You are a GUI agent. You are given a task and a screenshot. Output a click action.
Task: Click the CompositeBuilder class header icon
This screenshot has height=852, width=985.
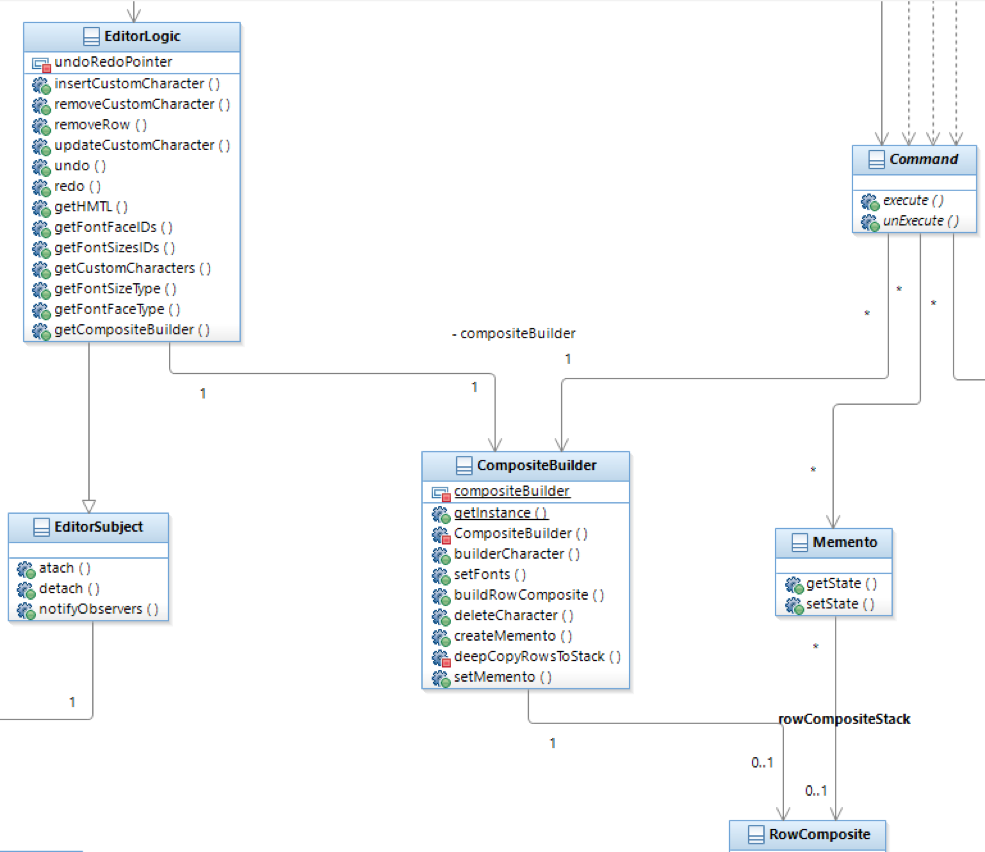pyautogui.click(x=464, y=466)
